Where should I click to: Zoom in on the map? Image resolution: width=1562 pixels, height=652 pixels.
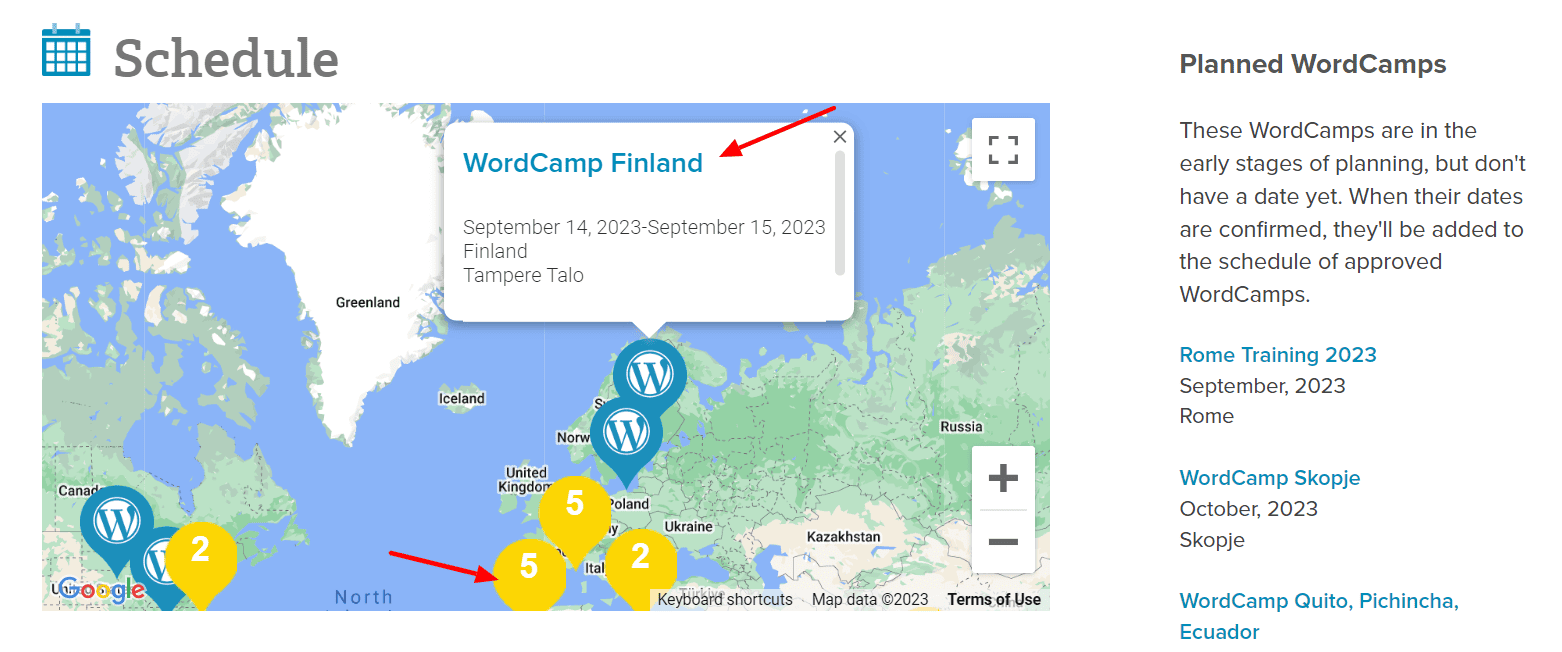point(1003,478)
